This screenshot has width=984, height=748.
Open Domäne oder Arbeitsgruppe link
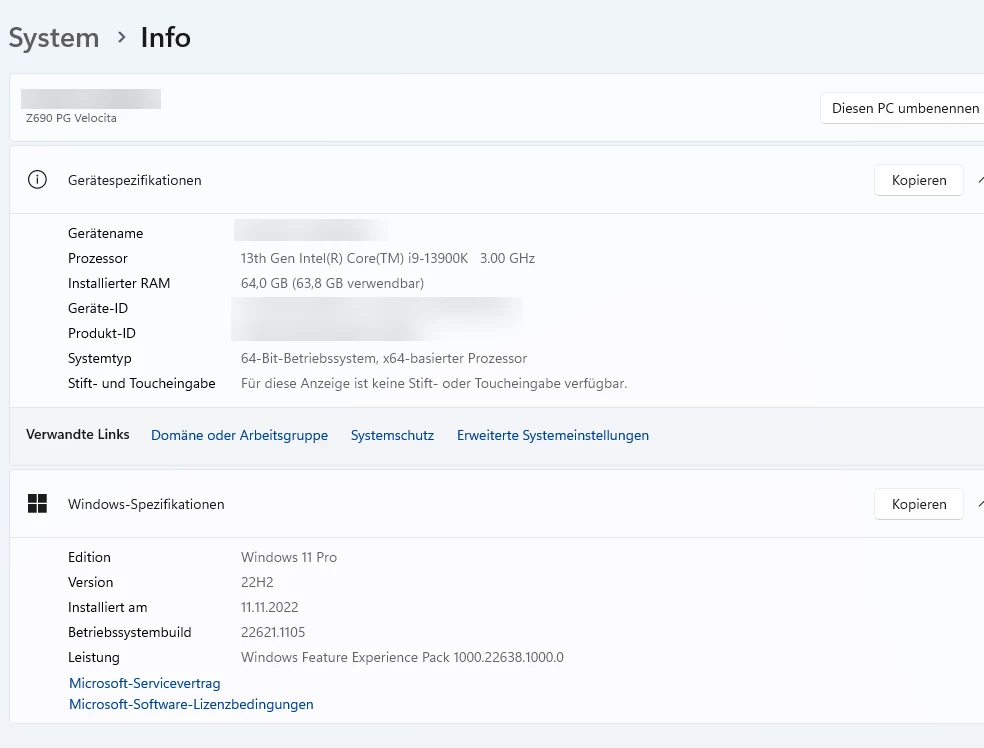[x=240, y=435]
